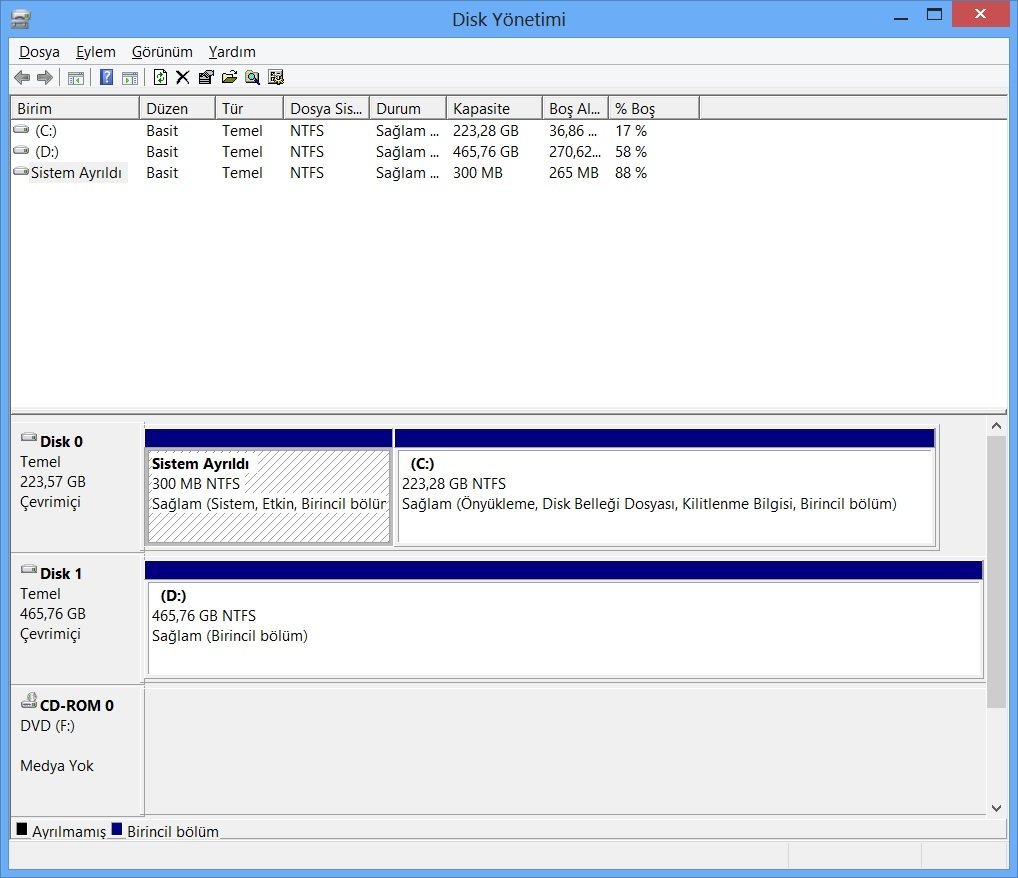Open the Görünüm menu
Image resolution: width=1018 pixels, height=878 pixels.
pyautogui.click(x=162, y=52)
